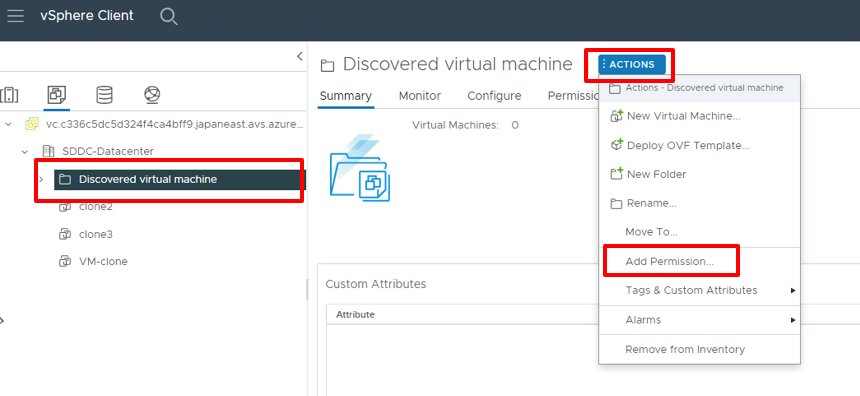860x396 pixels.
Task: Open the Configure tab
Action: 494,96
